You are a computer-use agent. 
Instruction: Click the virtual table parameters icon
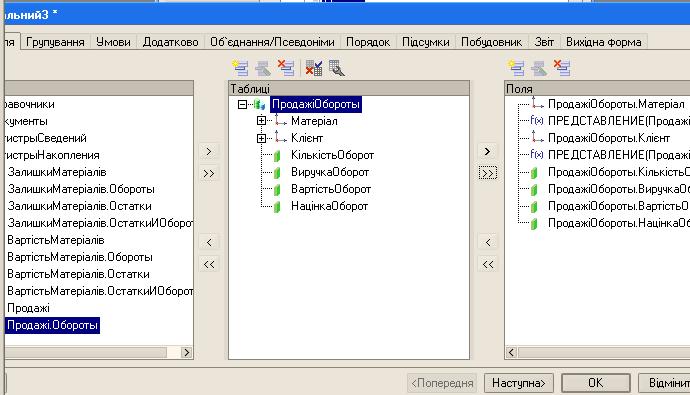(314, 68)
